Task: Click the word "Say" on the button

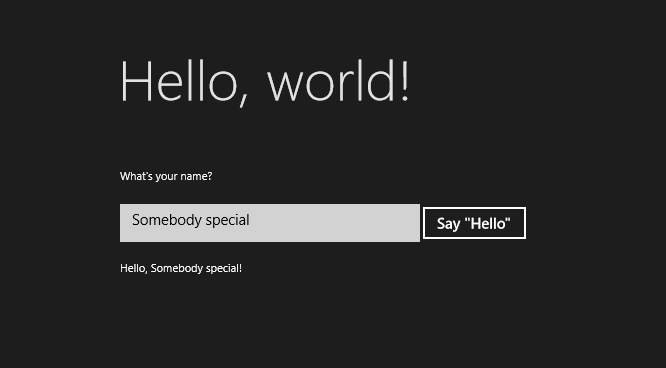Action: pos(449,224)
